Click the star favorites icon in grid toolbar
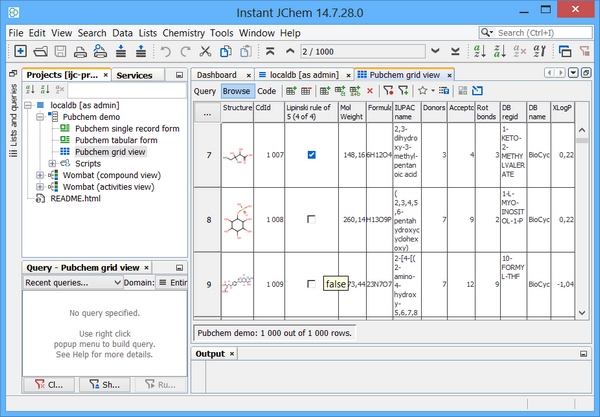This screenshot has width=600, height=417. coord(422,91)
